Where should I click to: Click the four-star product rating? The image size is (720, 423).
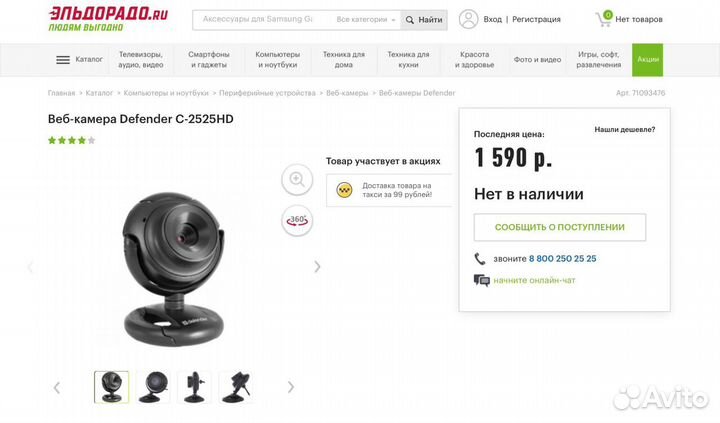point(72,140)
